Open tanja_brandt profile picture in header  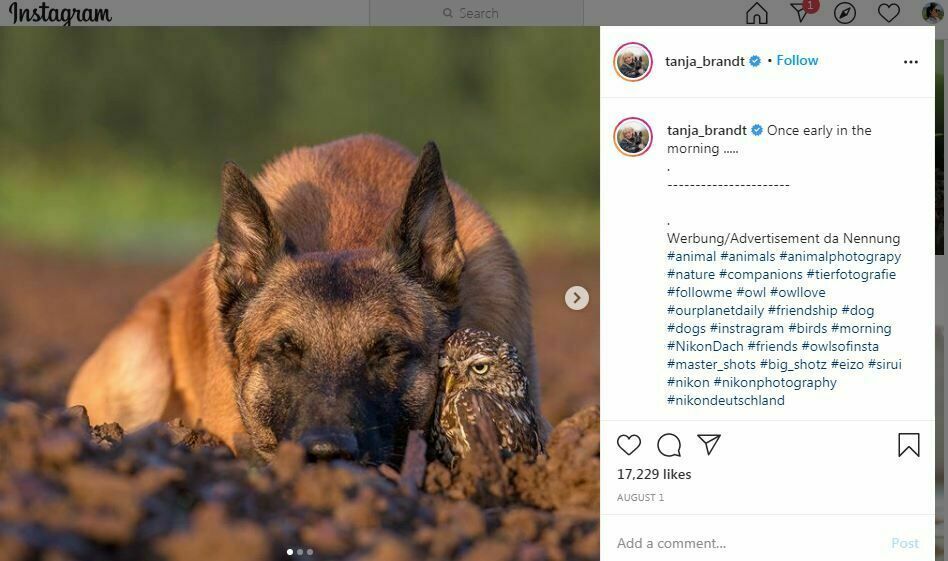coord(633,62)
